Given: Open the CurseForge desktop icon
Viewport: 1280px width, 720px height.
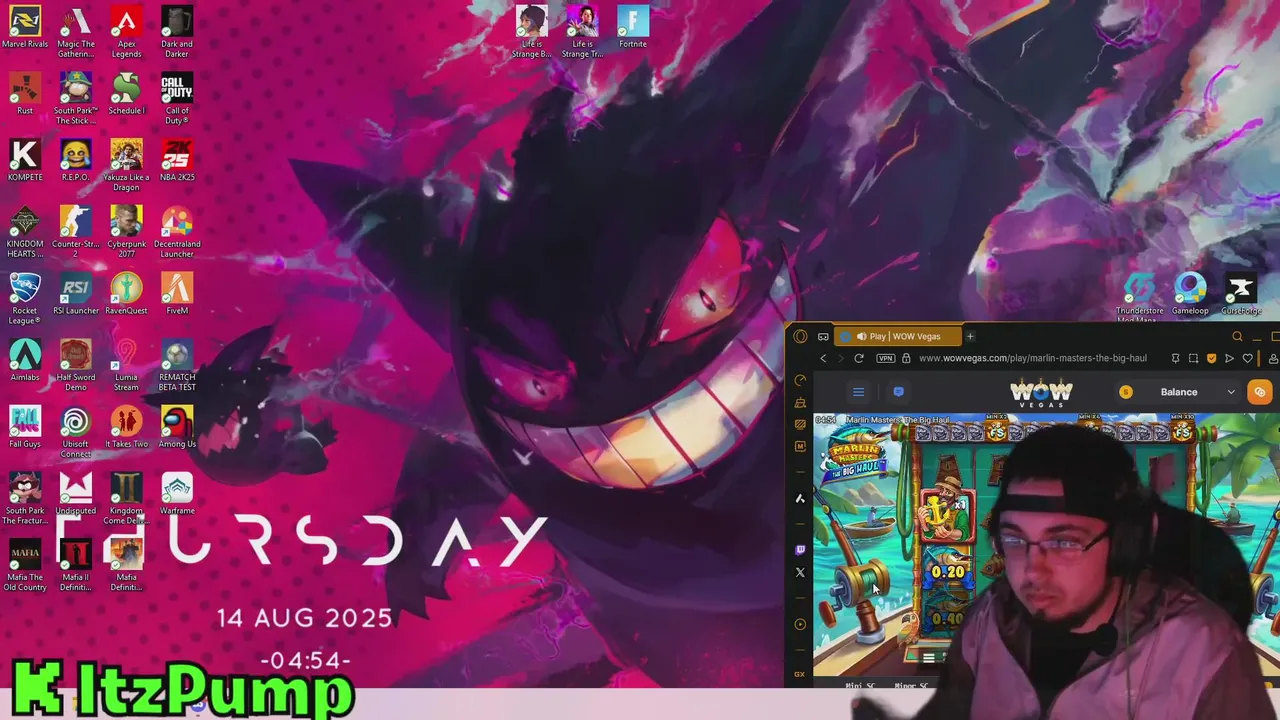Looking at the screenshot, I should 1241,294.
